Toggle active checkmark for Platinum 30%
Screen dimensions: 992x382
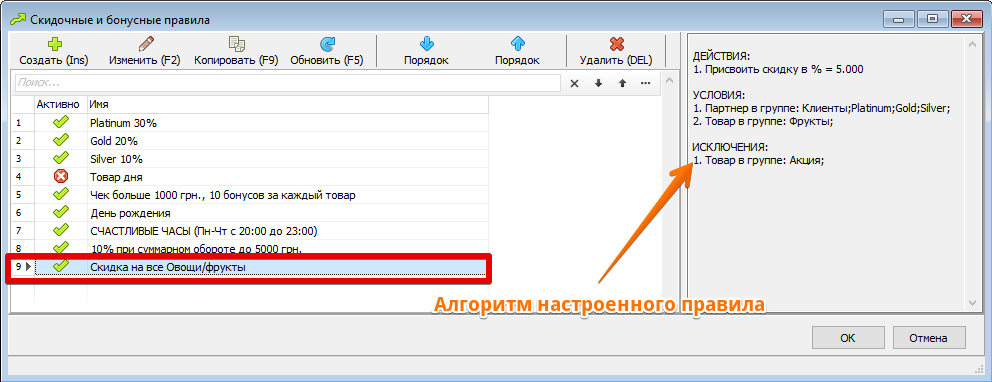61,122
